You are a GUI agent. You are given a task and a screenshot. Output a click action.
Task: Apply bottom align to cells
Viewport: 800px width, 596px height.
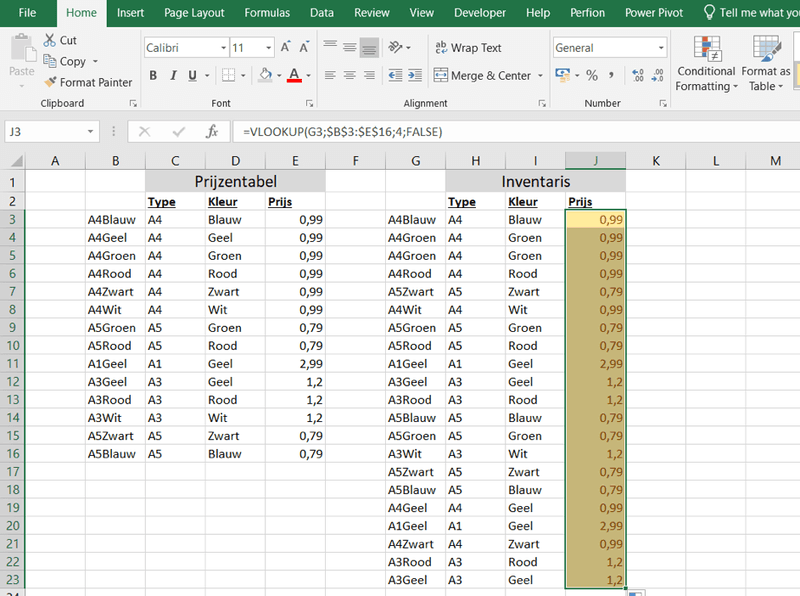369,47
